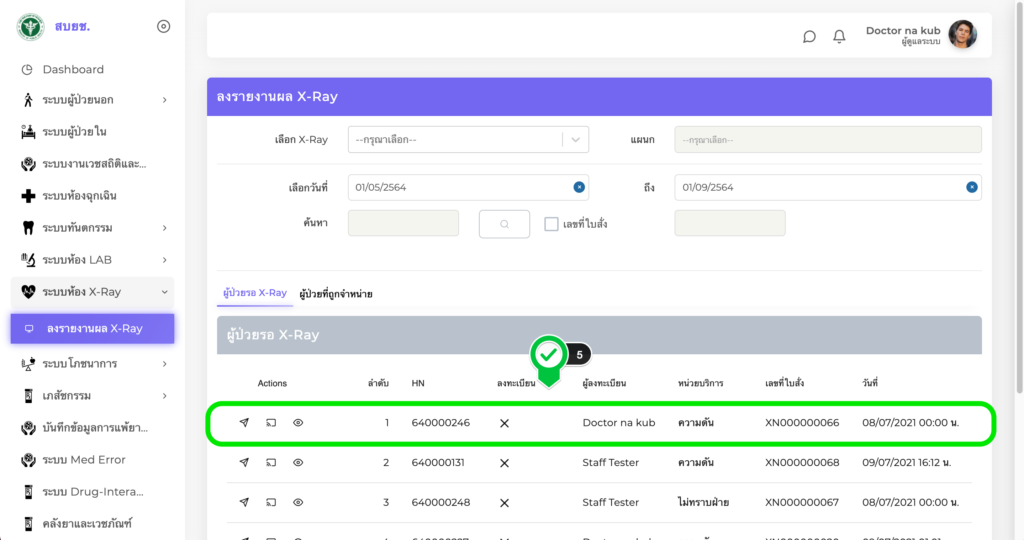This screenshot has height=540, width=1024.
Task: Click the cast screen icon in row 2
Action: pos(271,463)
